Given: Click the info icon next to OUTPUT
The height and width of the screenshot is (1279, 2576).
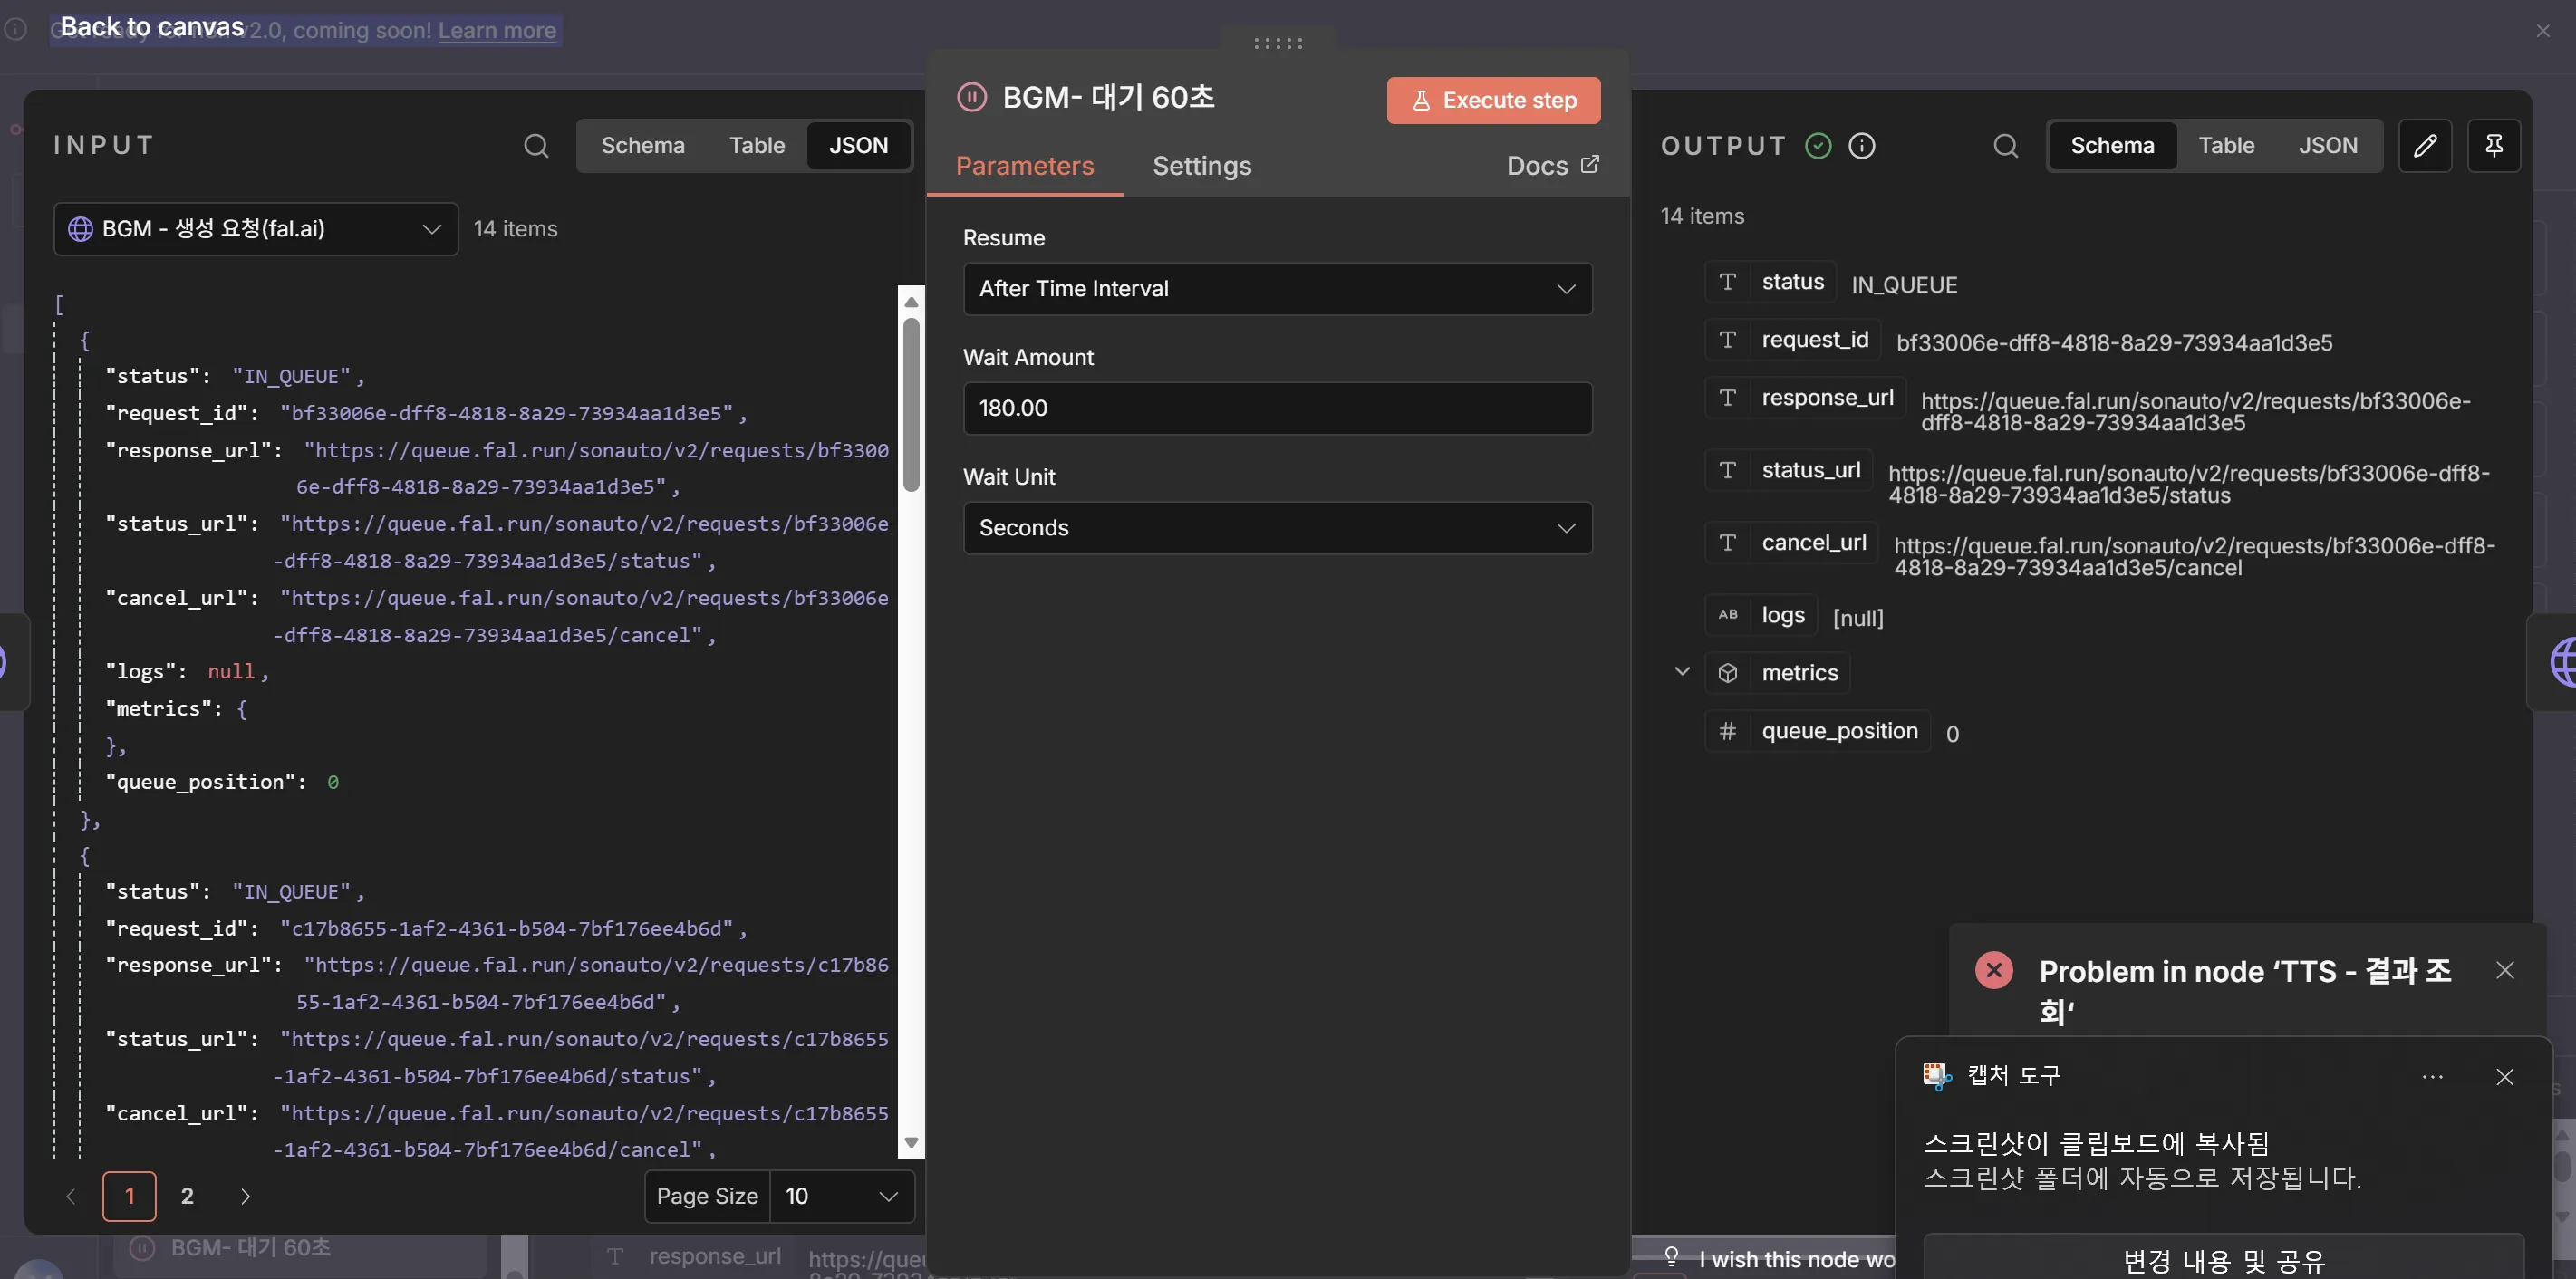Looking at the screenshot, I should (1862, 146).
